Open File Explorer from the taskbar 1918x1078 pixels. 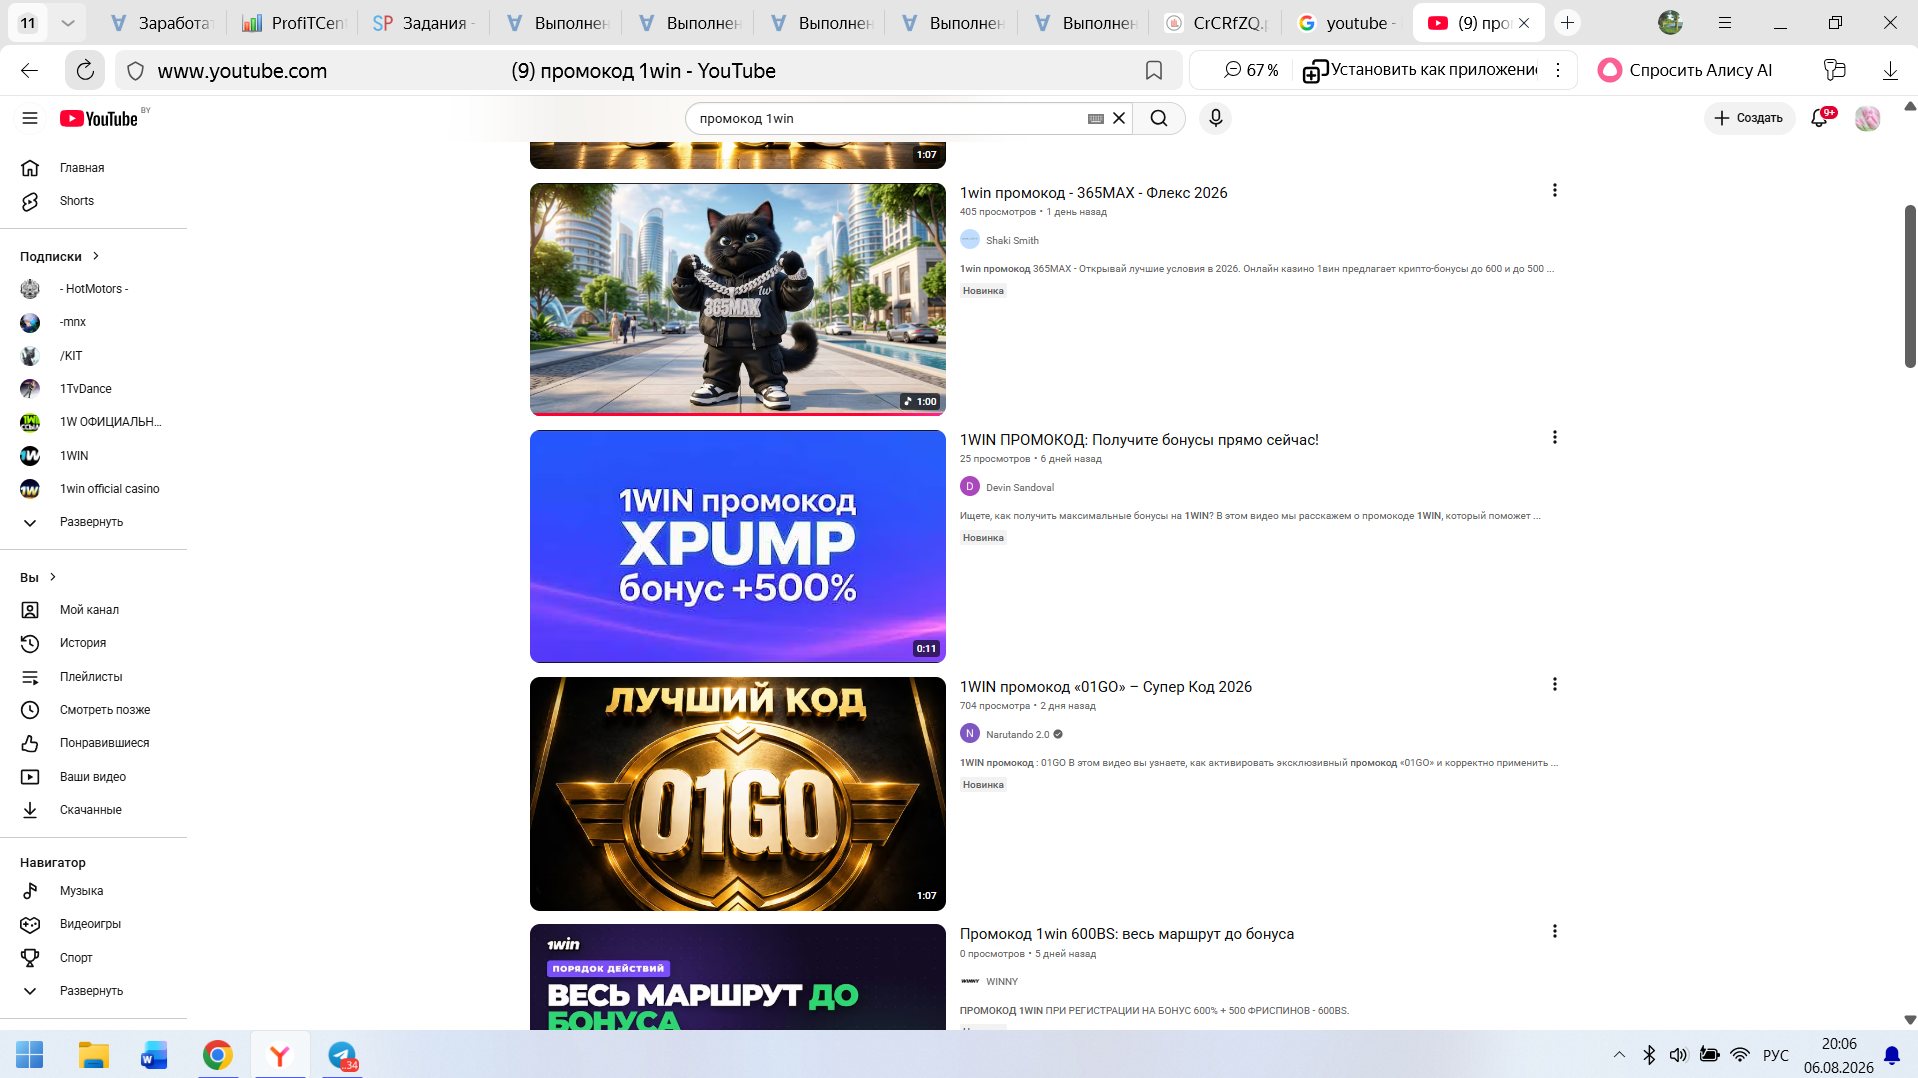(94, 1055)
